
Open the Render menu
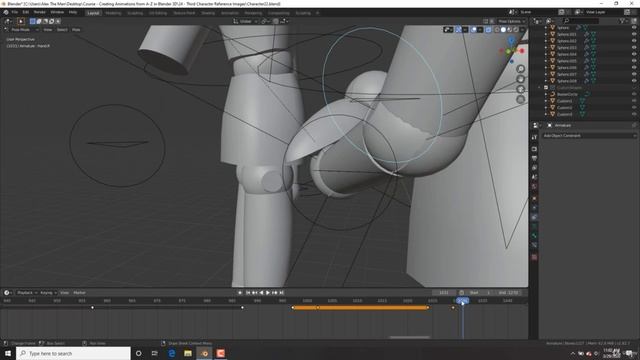40,12
